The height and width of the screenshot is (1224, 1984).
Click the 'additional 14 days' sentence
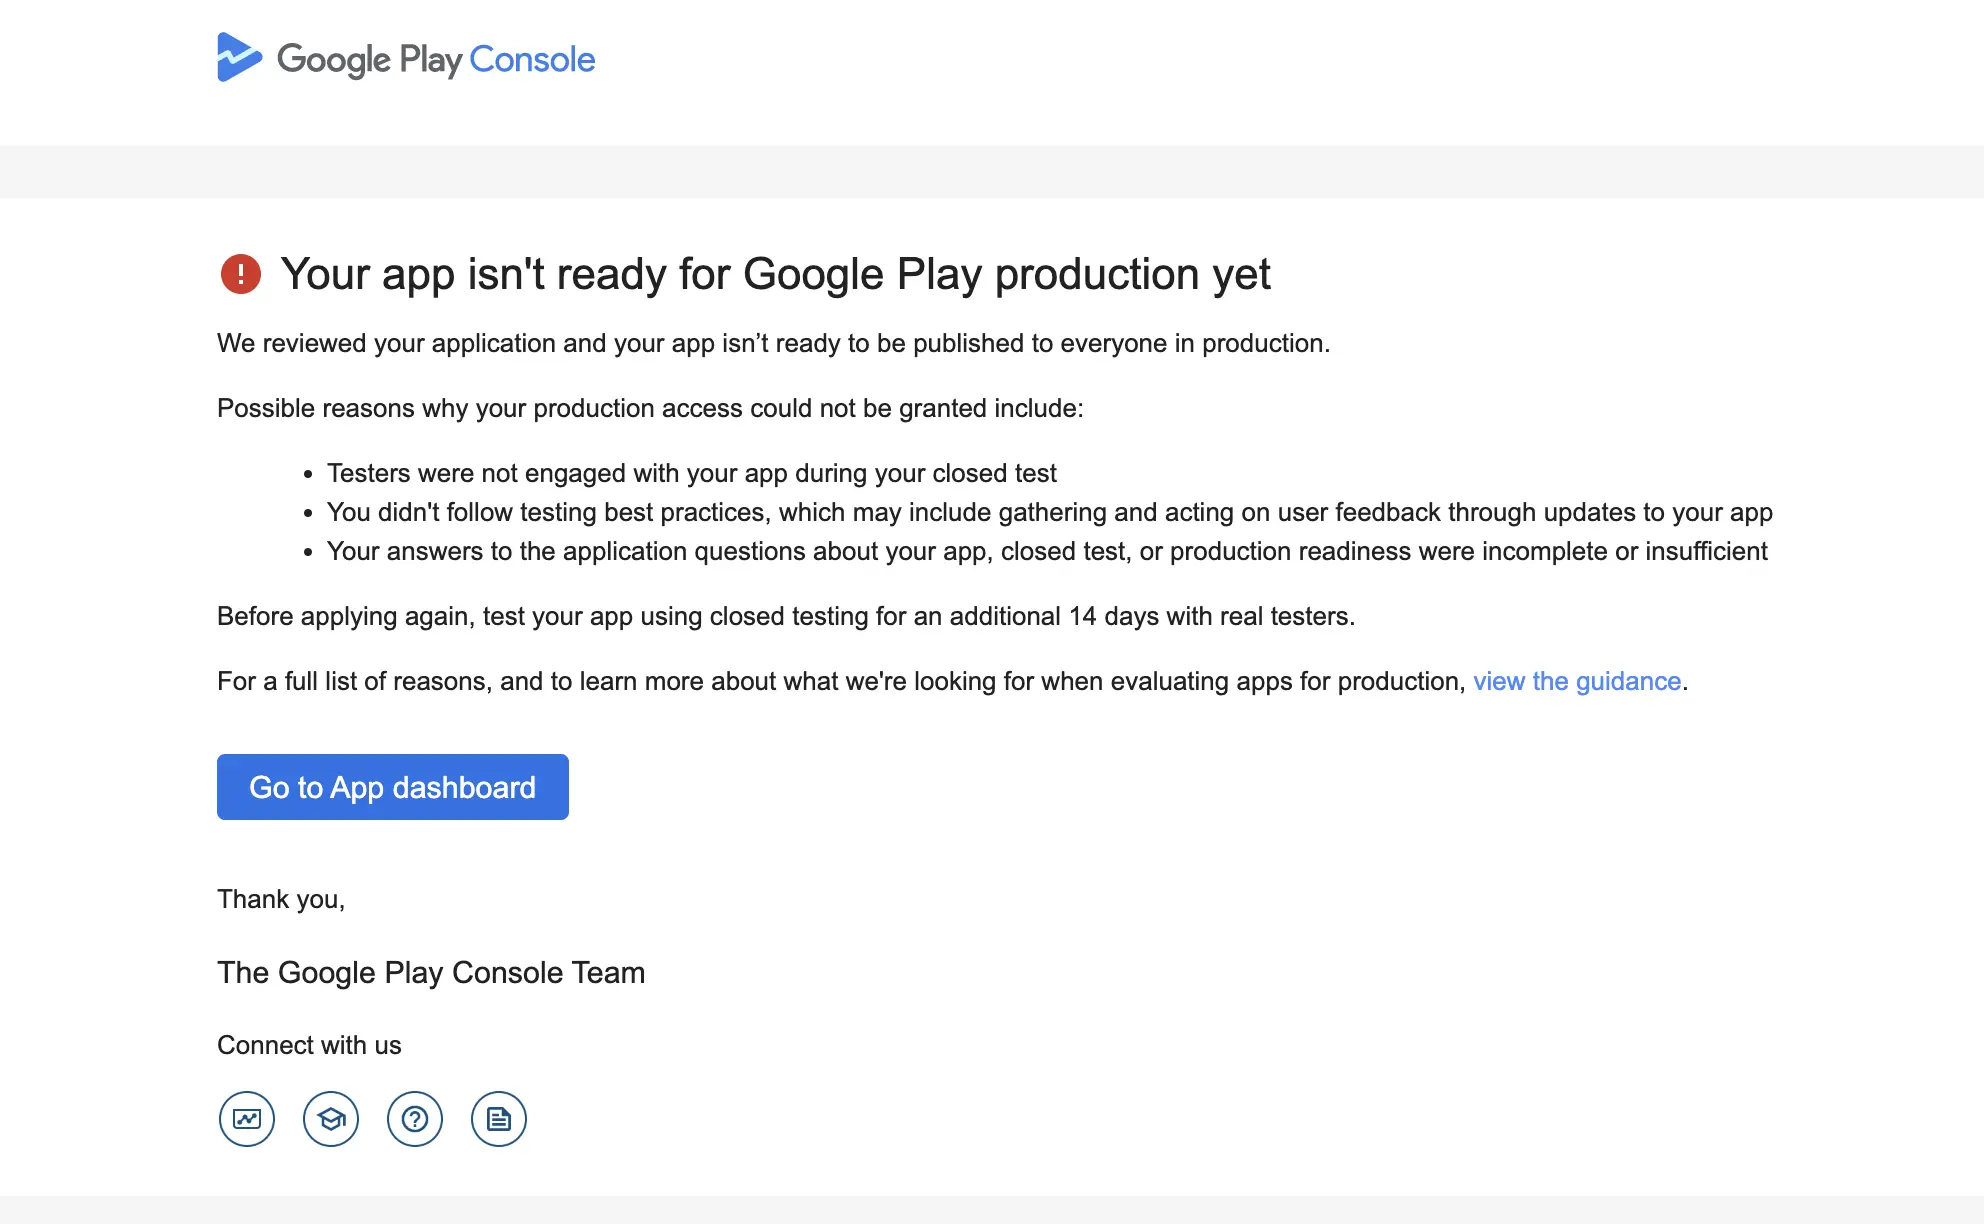click(785, 616)
